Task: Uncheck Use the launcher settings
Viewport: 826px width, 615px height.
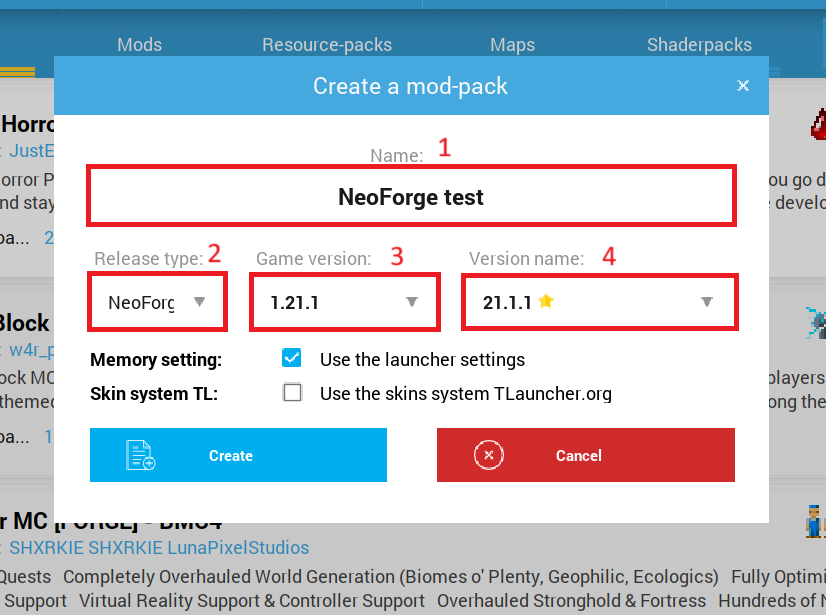Action: point(292,358)
